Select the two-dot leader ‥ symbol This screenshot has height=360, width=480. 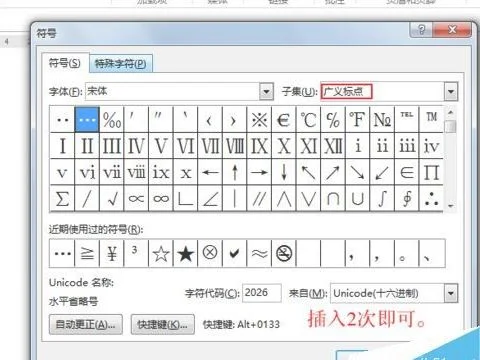coord(62,119)
